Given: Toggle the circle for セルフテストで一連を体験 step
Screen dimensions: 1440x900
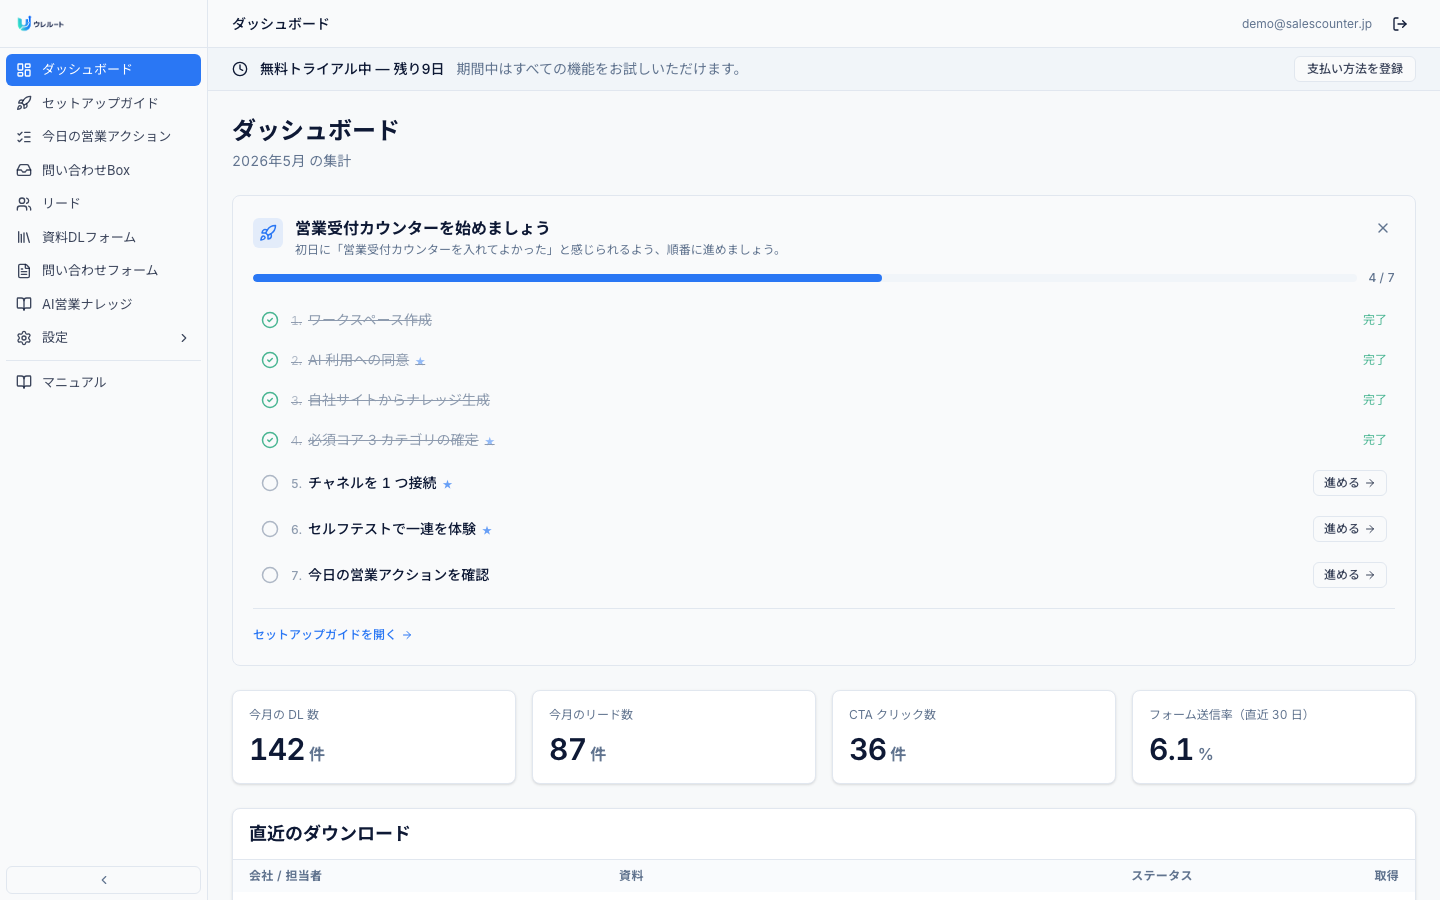Looking at the screenshot, I should 270,529.
